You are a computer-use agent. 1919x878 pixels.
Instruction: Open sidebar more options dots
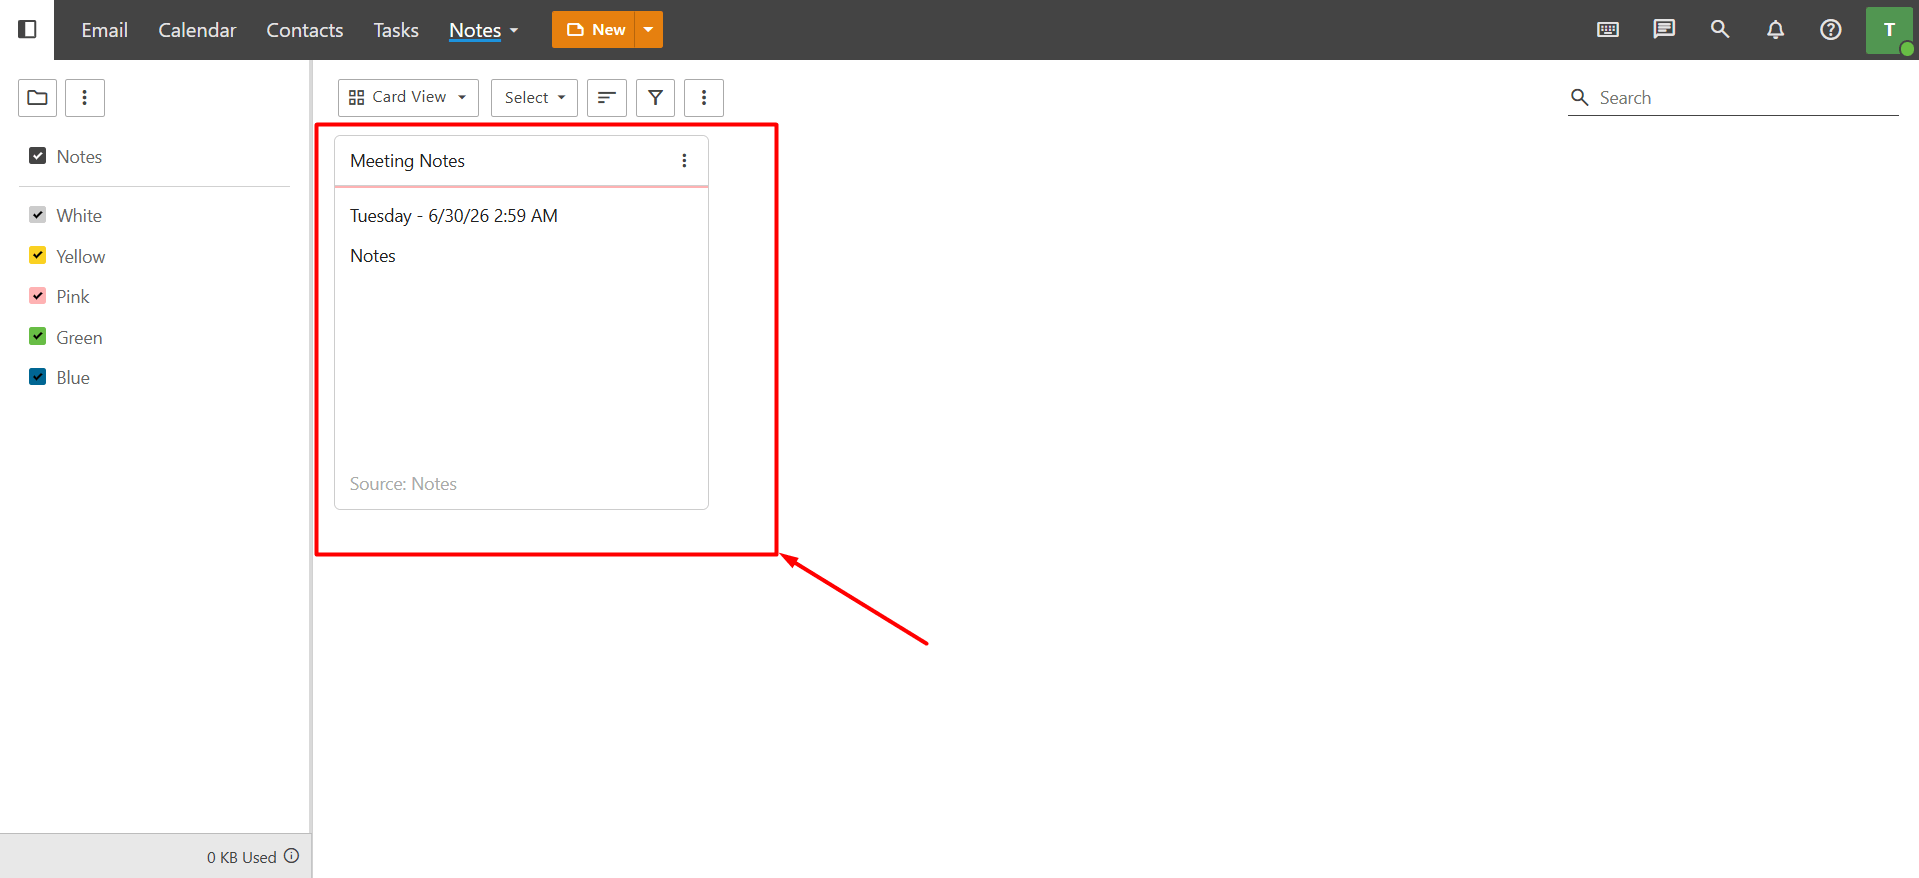[85, 97]
